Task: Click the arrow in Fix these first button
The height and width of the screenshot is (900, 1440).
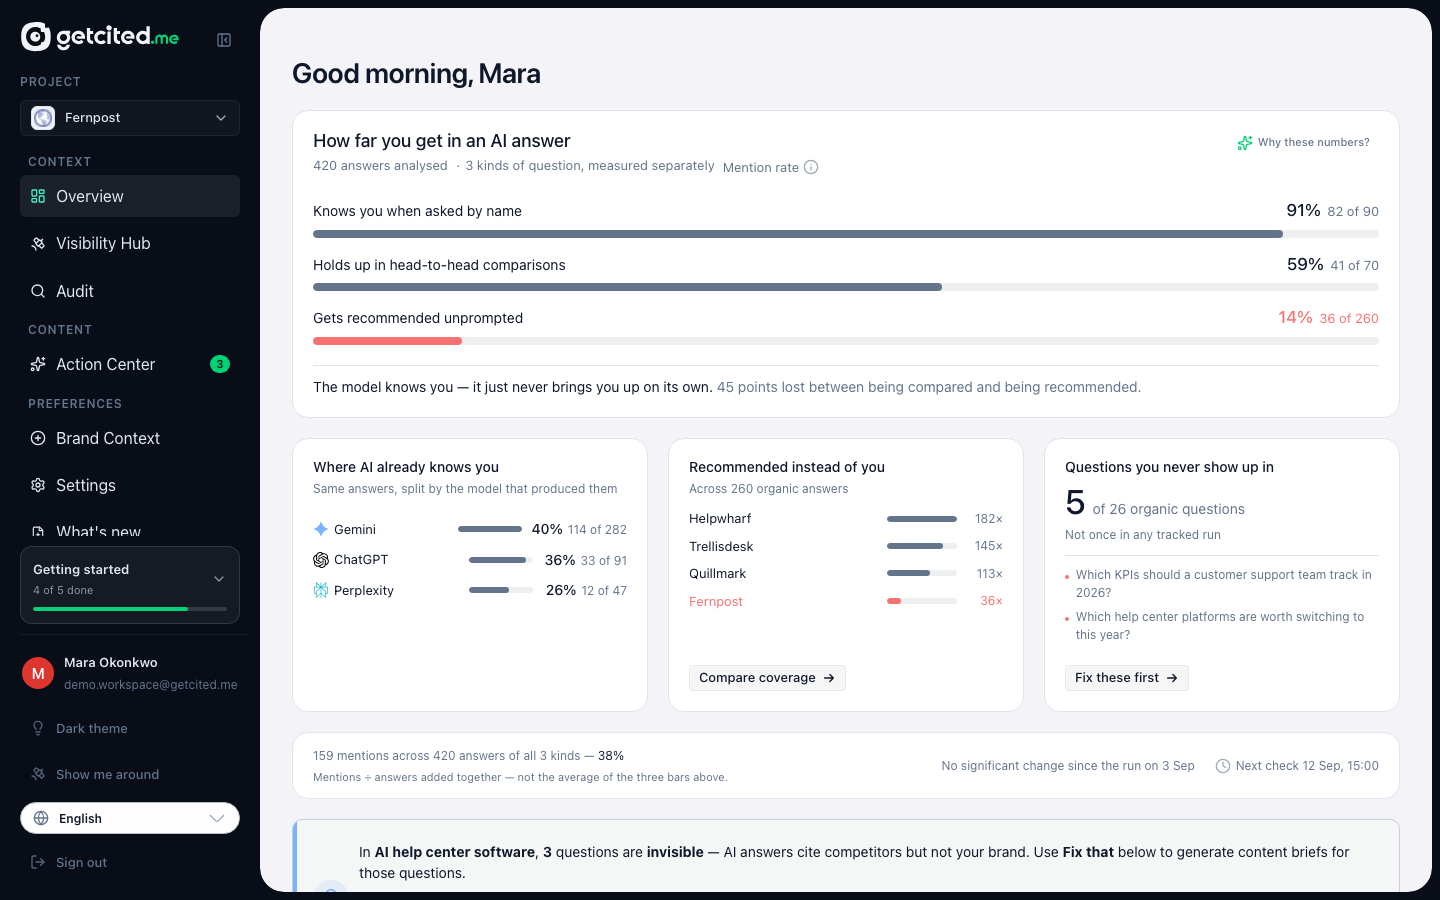Action: tap(1172, 678)
